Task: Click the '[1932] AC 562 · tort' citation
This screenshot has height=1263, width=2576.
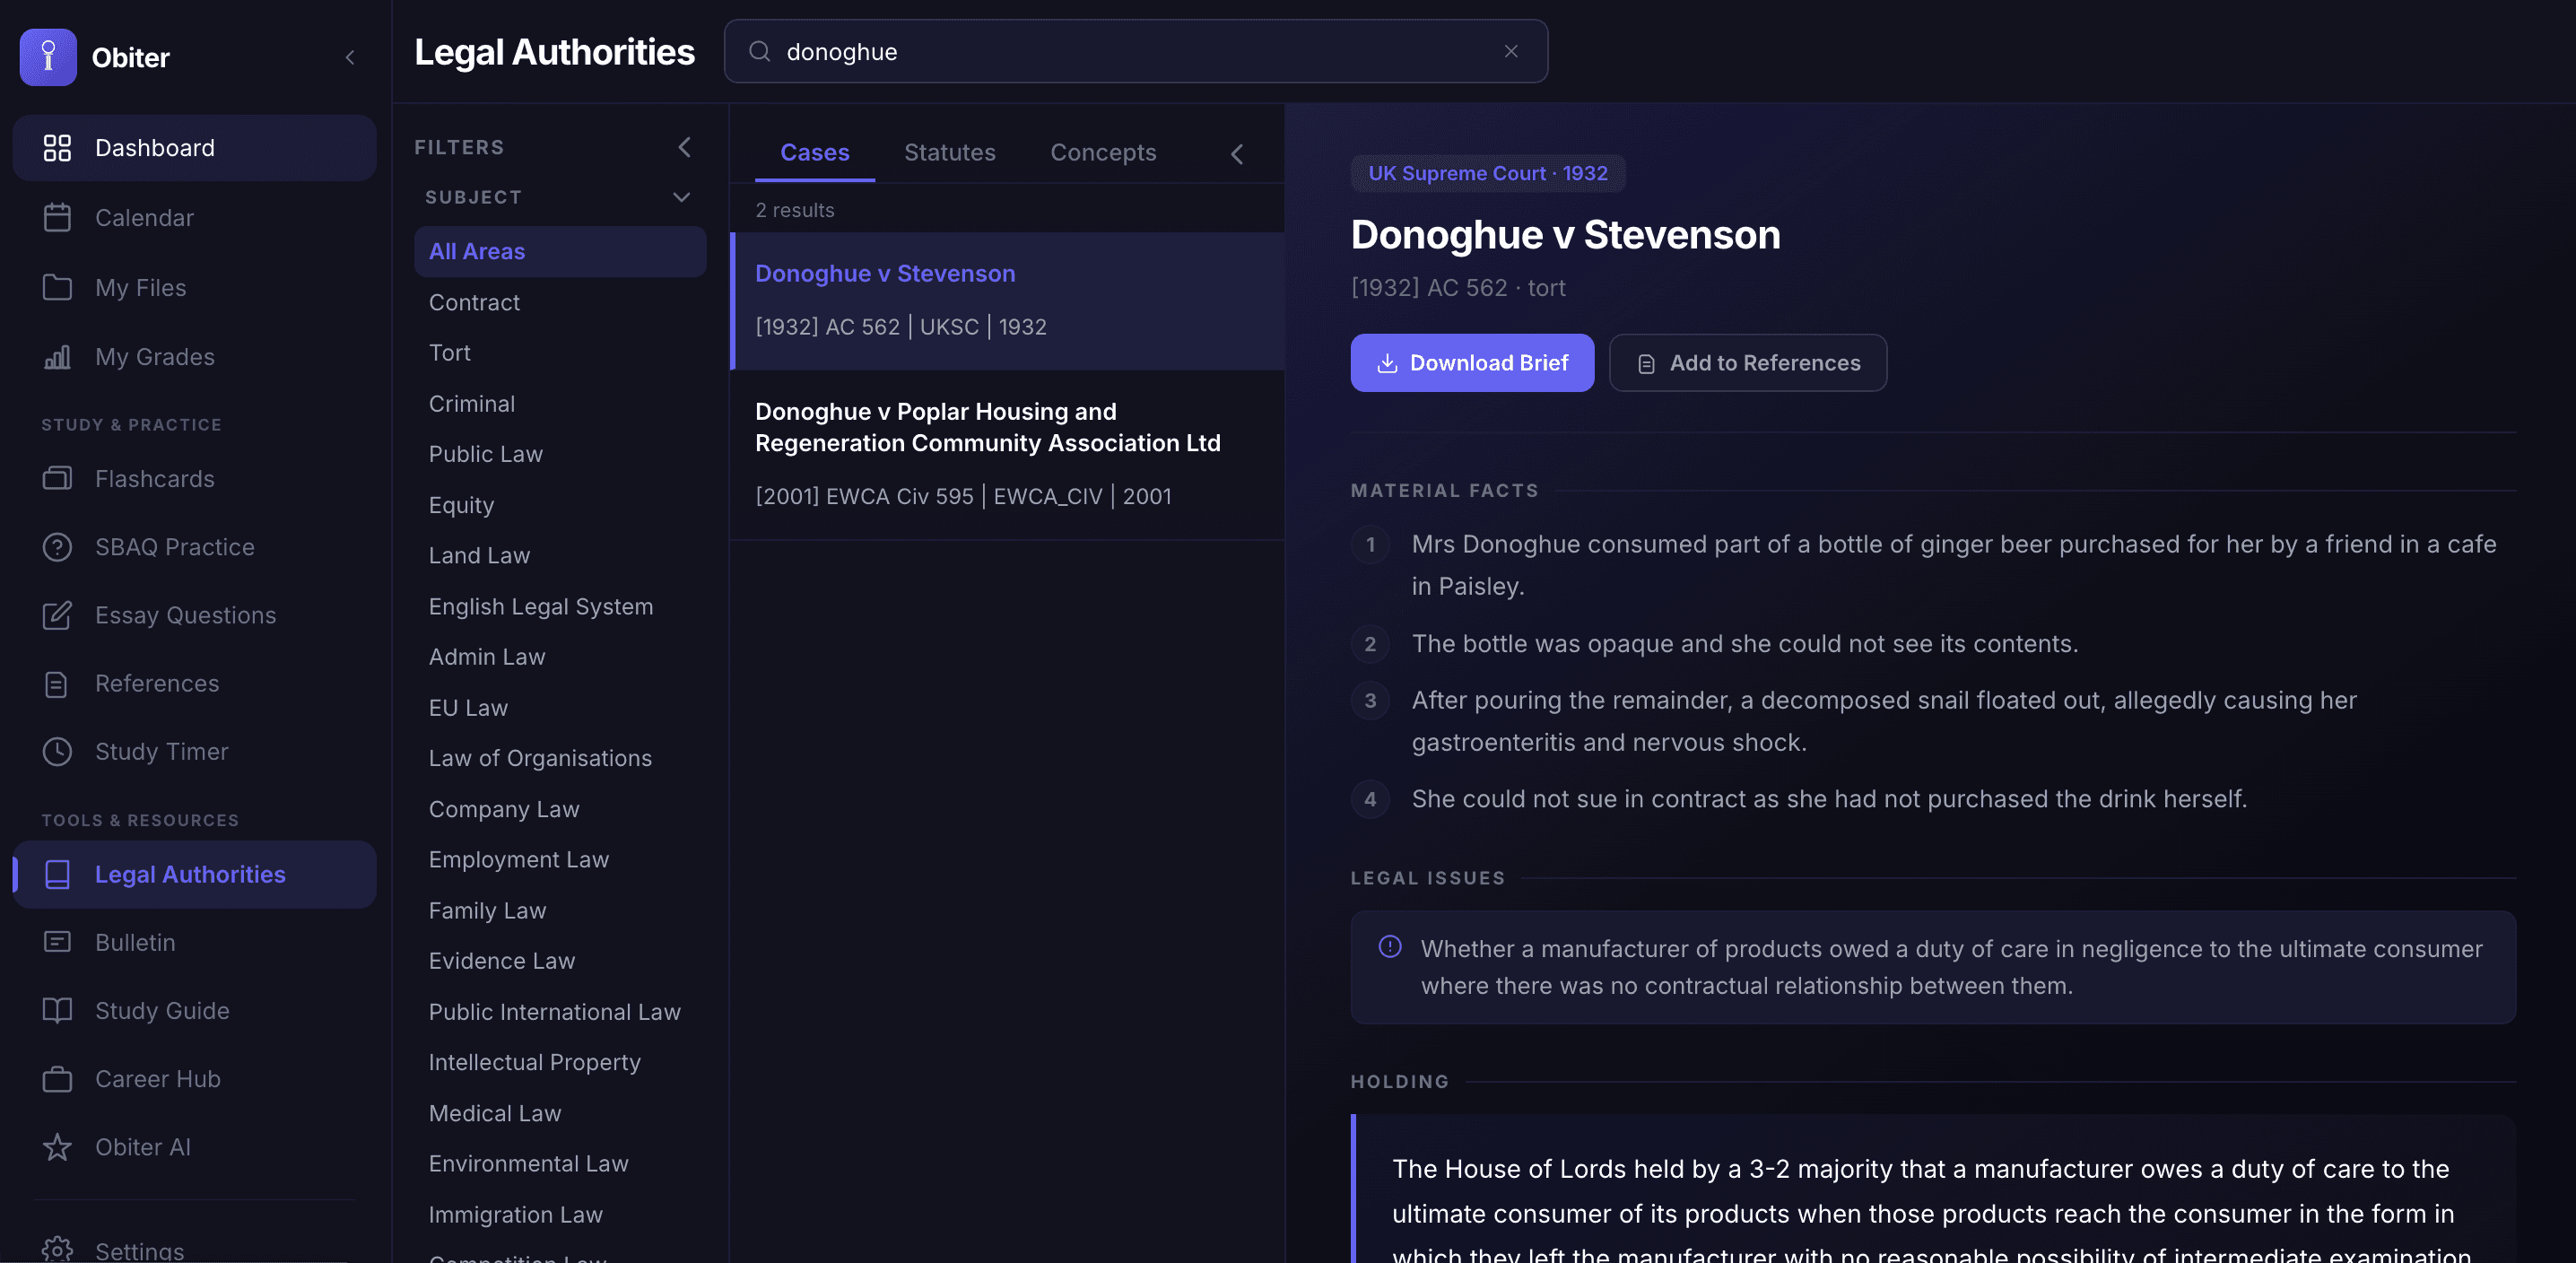Action: point(1458,288)
